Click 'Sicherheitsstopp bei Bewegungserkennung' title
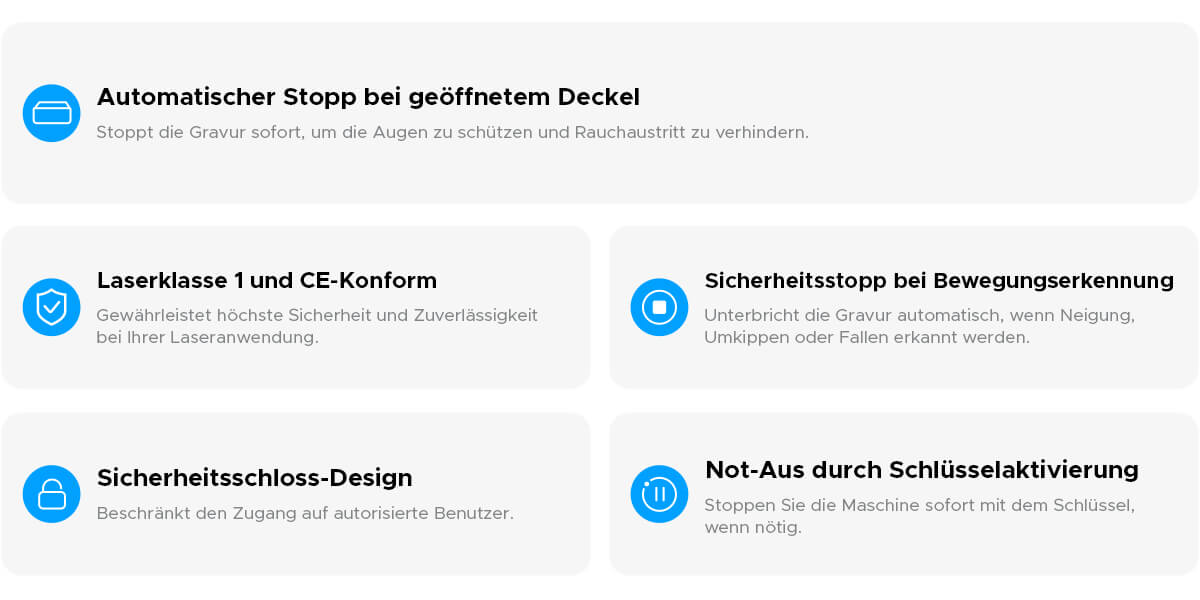The height and width of the screenshot is (600, 1200). click(x=939, y=280)
